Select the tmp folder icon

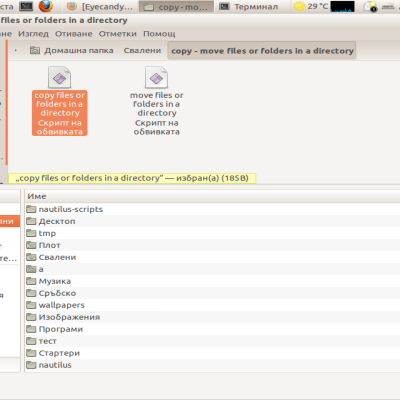coord(31,233)
